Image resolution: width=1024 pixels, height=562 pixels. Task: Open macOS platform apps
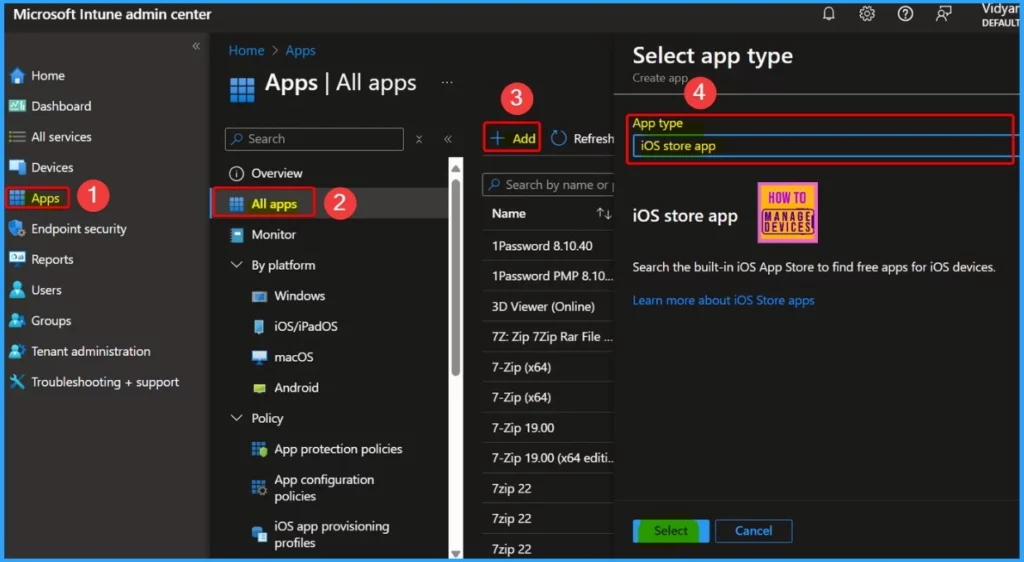294,357
